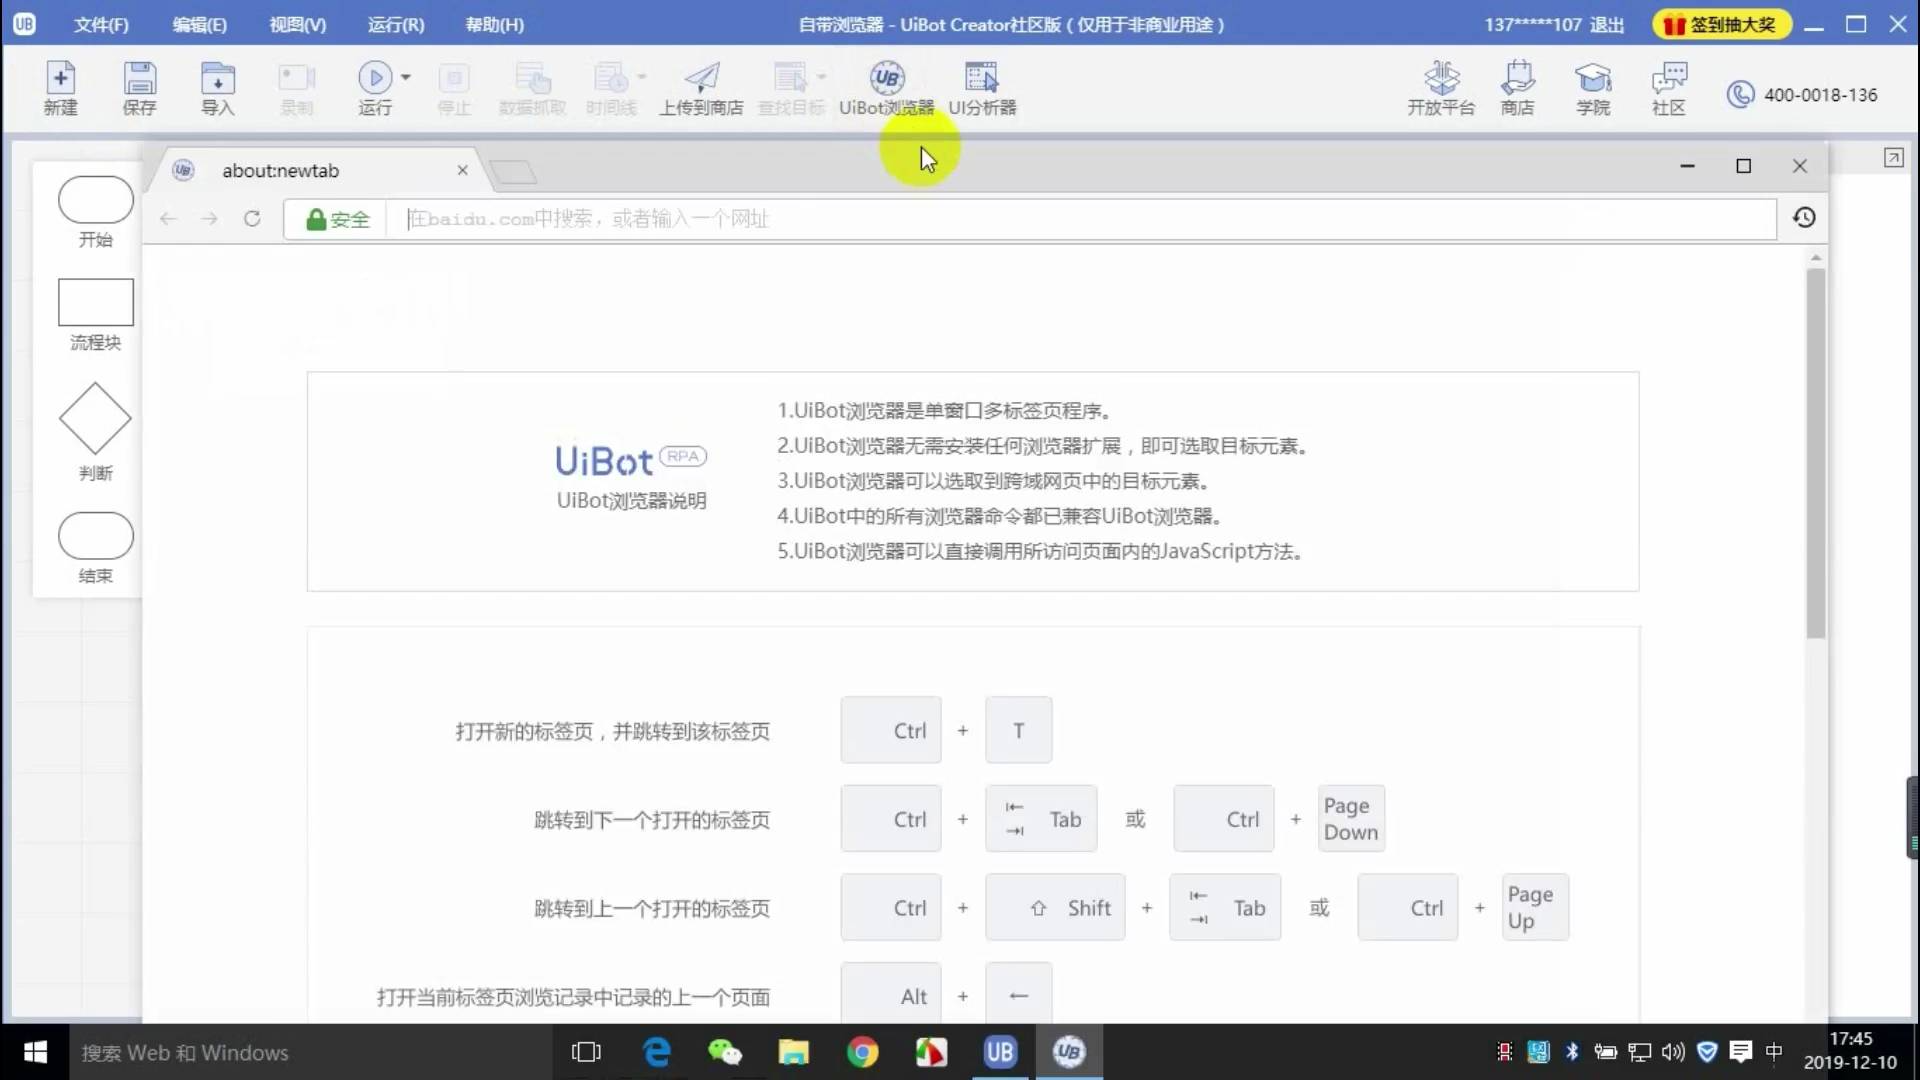Viewport: 1920px width, 1080px height.
Task: Click the browser forward arrow
Action: 209,218
